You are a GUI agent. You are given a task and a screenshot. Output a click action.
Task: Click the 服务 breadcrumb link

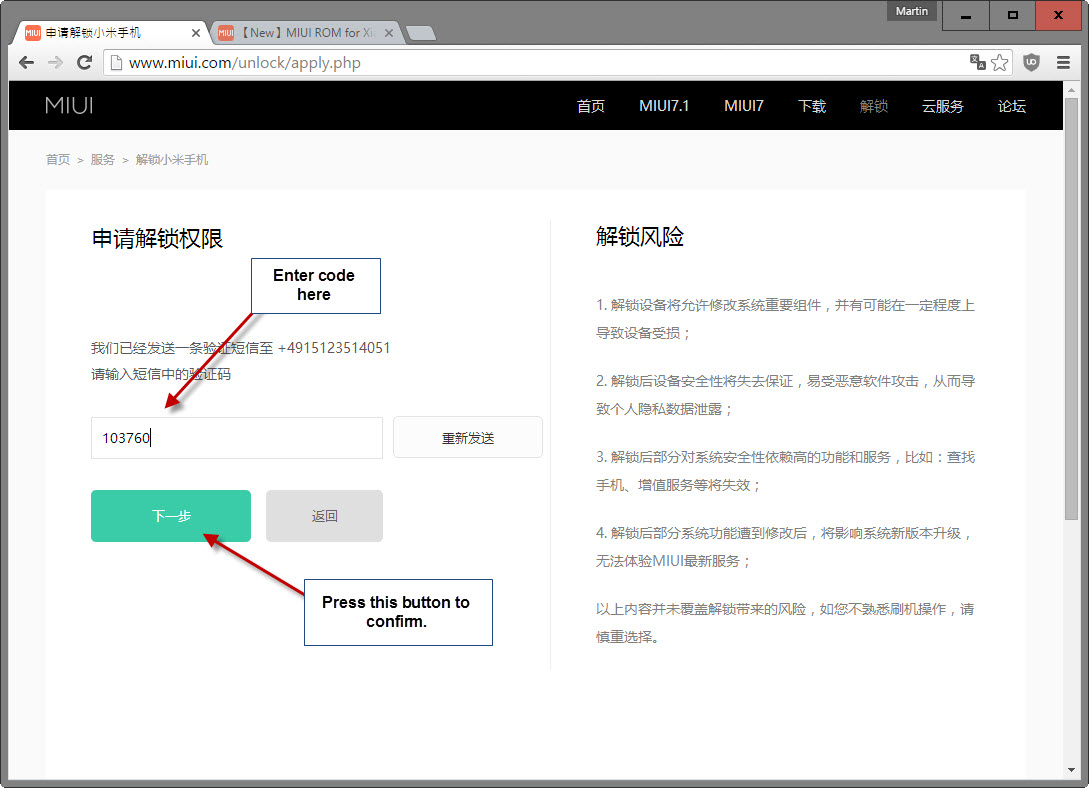[102, 160]
